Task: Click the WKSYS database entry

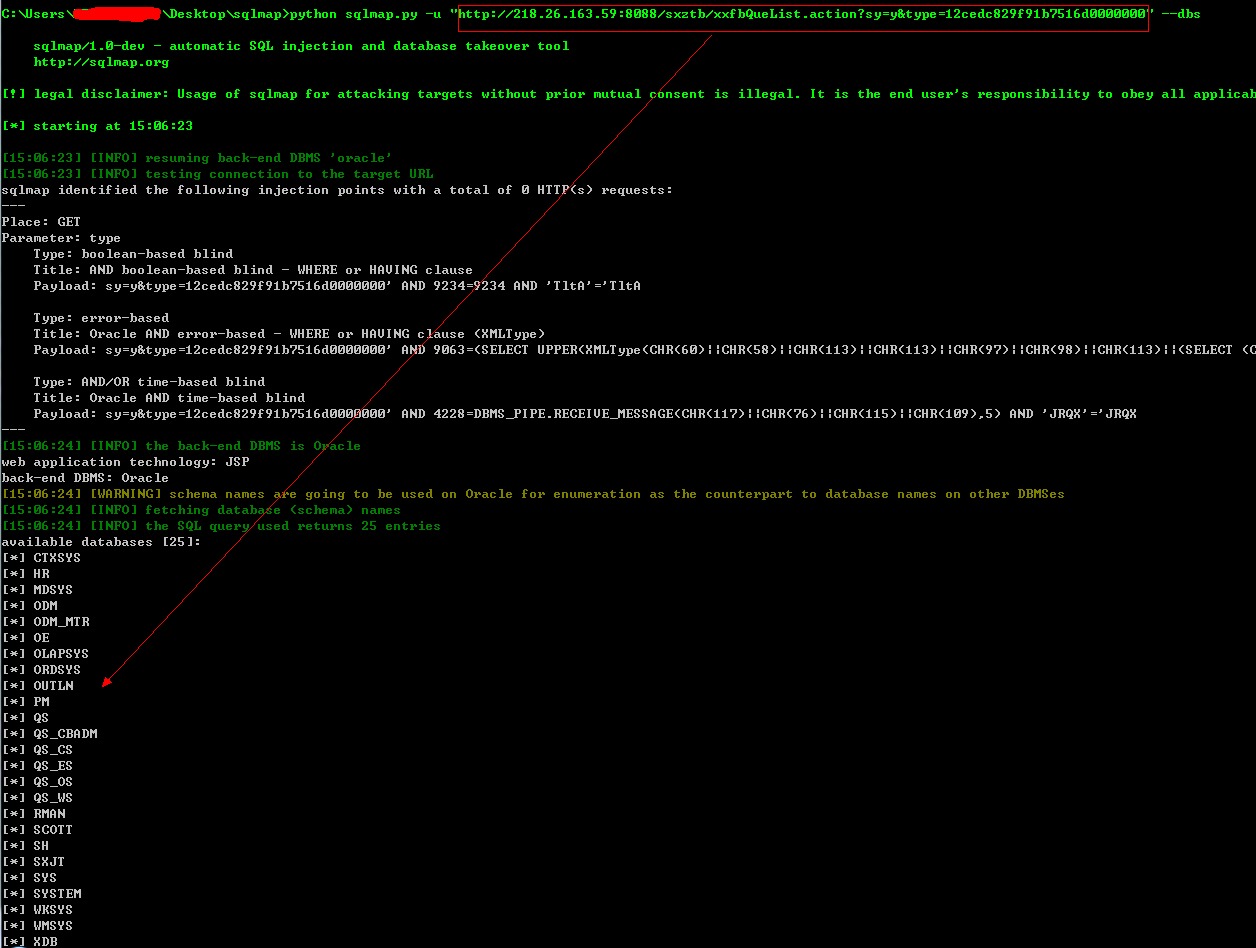Action: coord(37,910)
